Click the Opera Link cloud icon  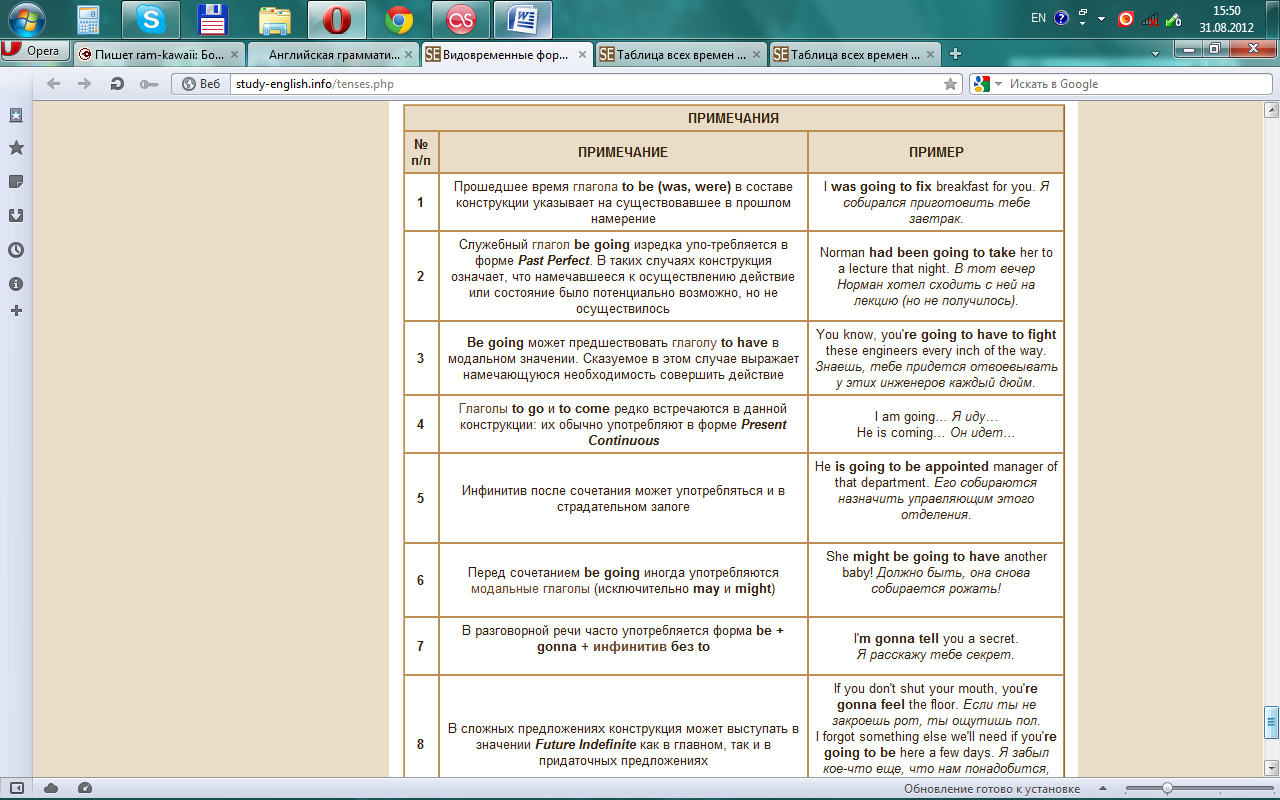click(x=51, y=788)
